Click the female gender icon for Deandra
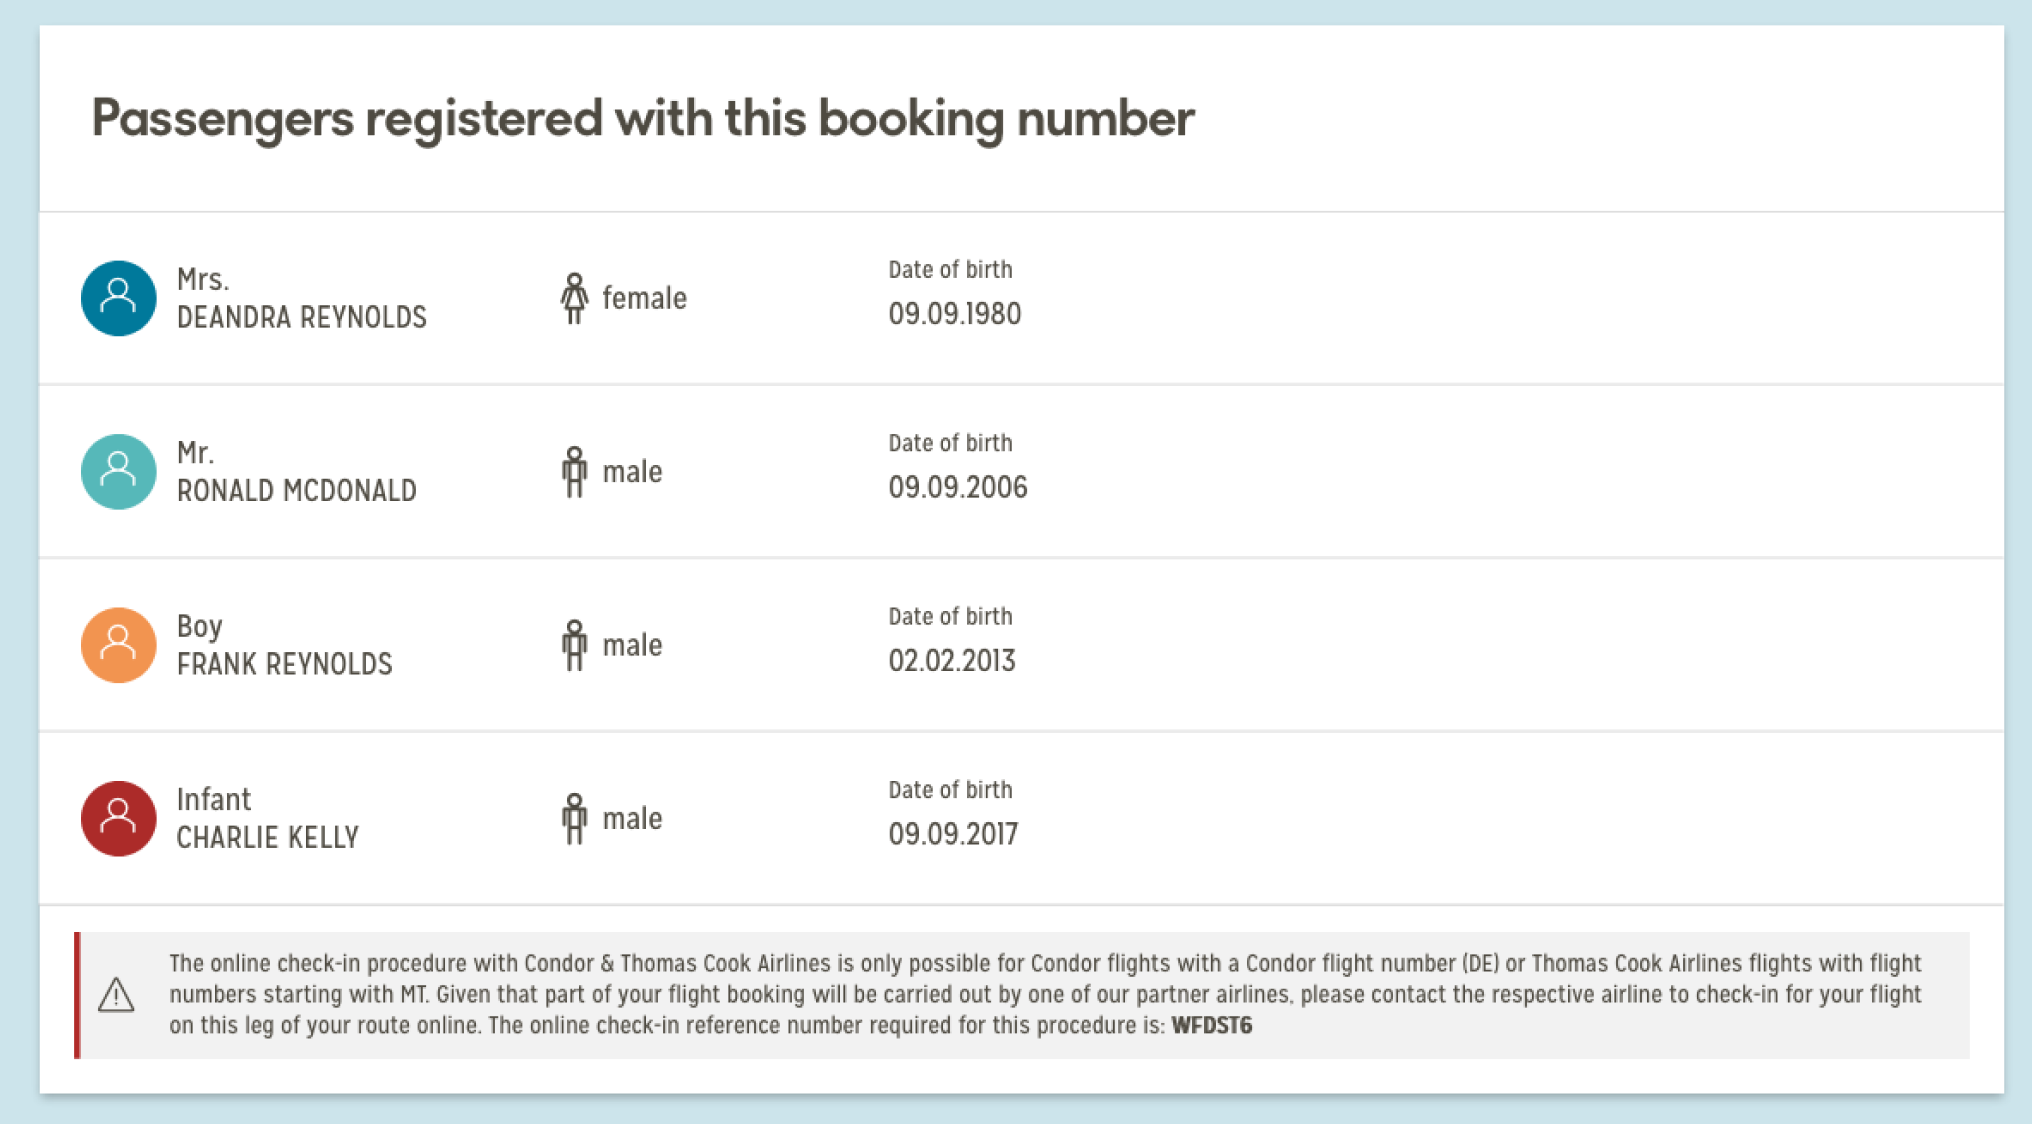The height and width of the screenshot is (1124, 2032). pyautogui.click(x=574, y=298)
